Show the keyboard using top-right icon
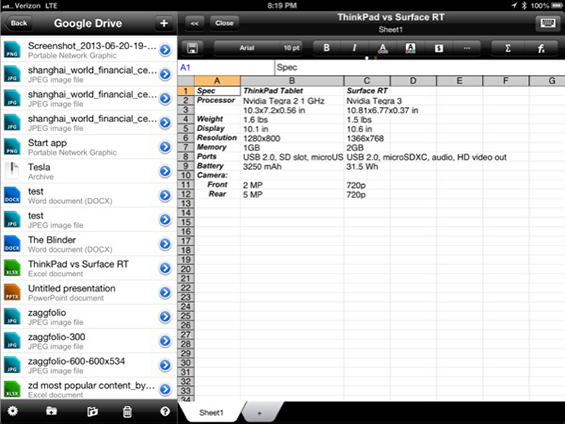 tap(548, 23)
